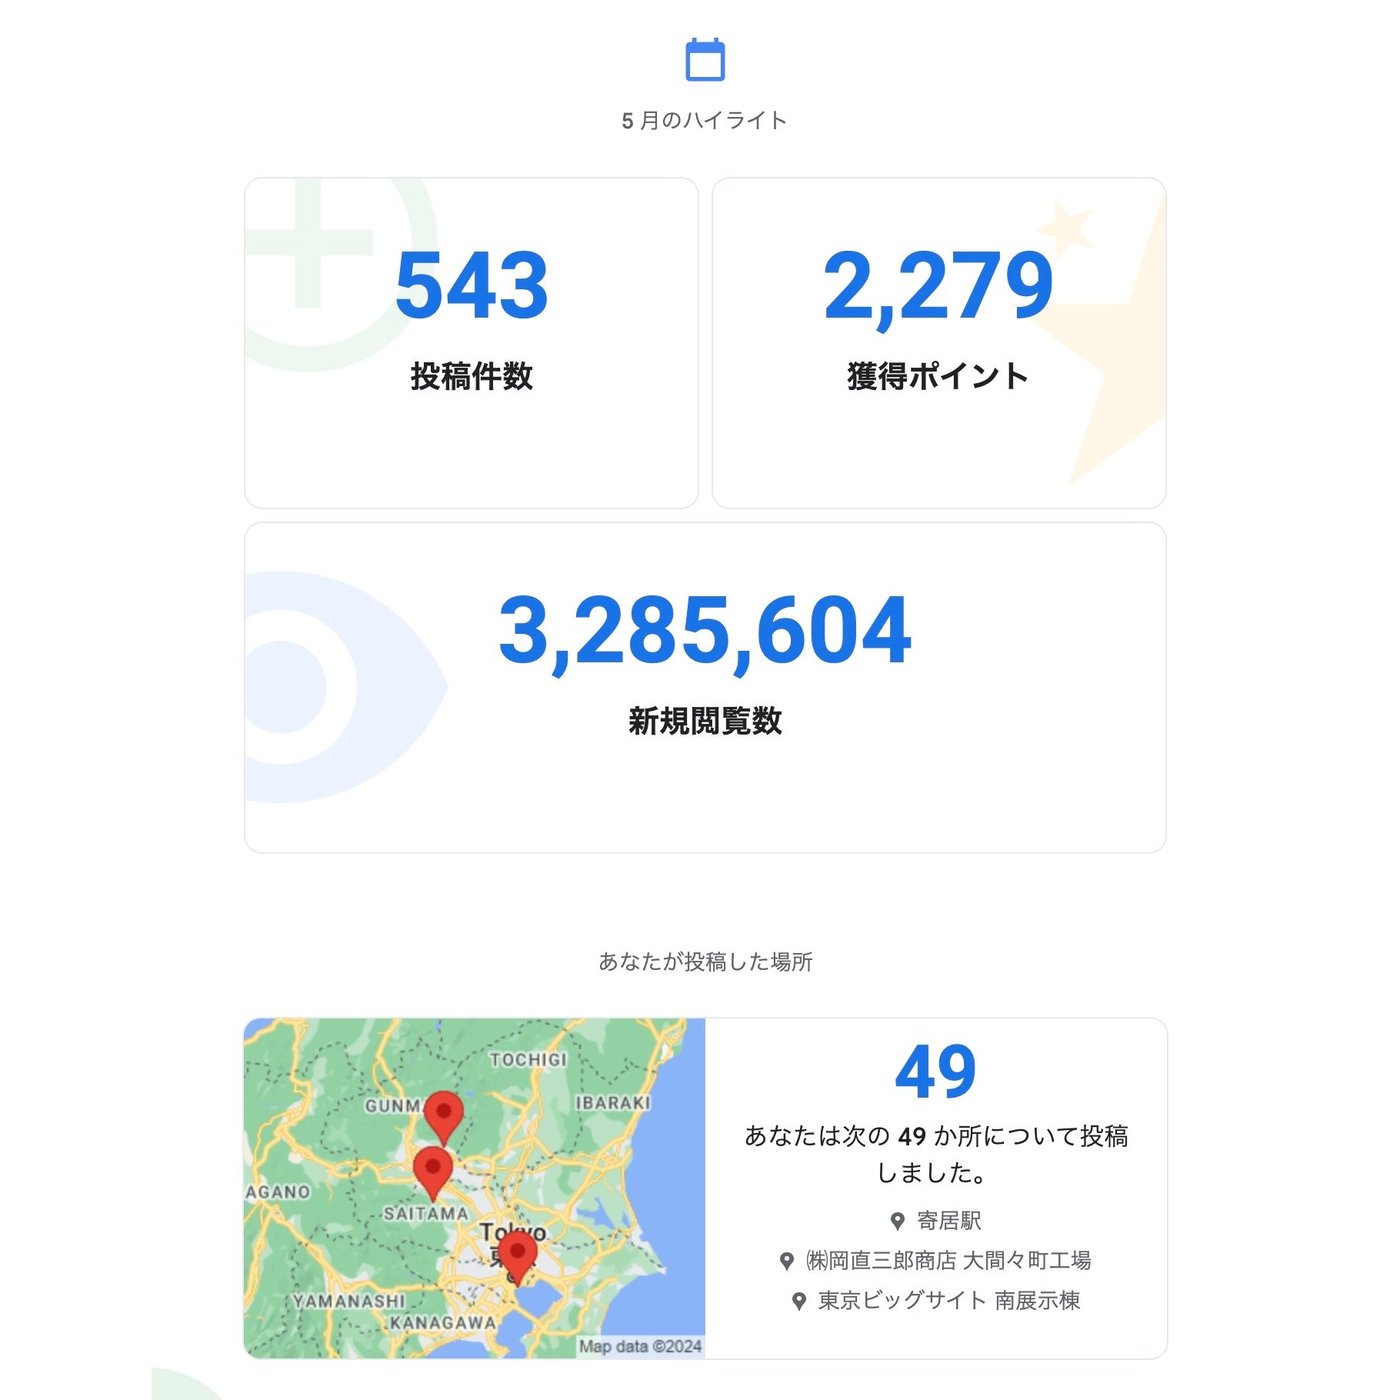
Task: Click the map pin near Gunma
Action: click(x=443, y=1114)
